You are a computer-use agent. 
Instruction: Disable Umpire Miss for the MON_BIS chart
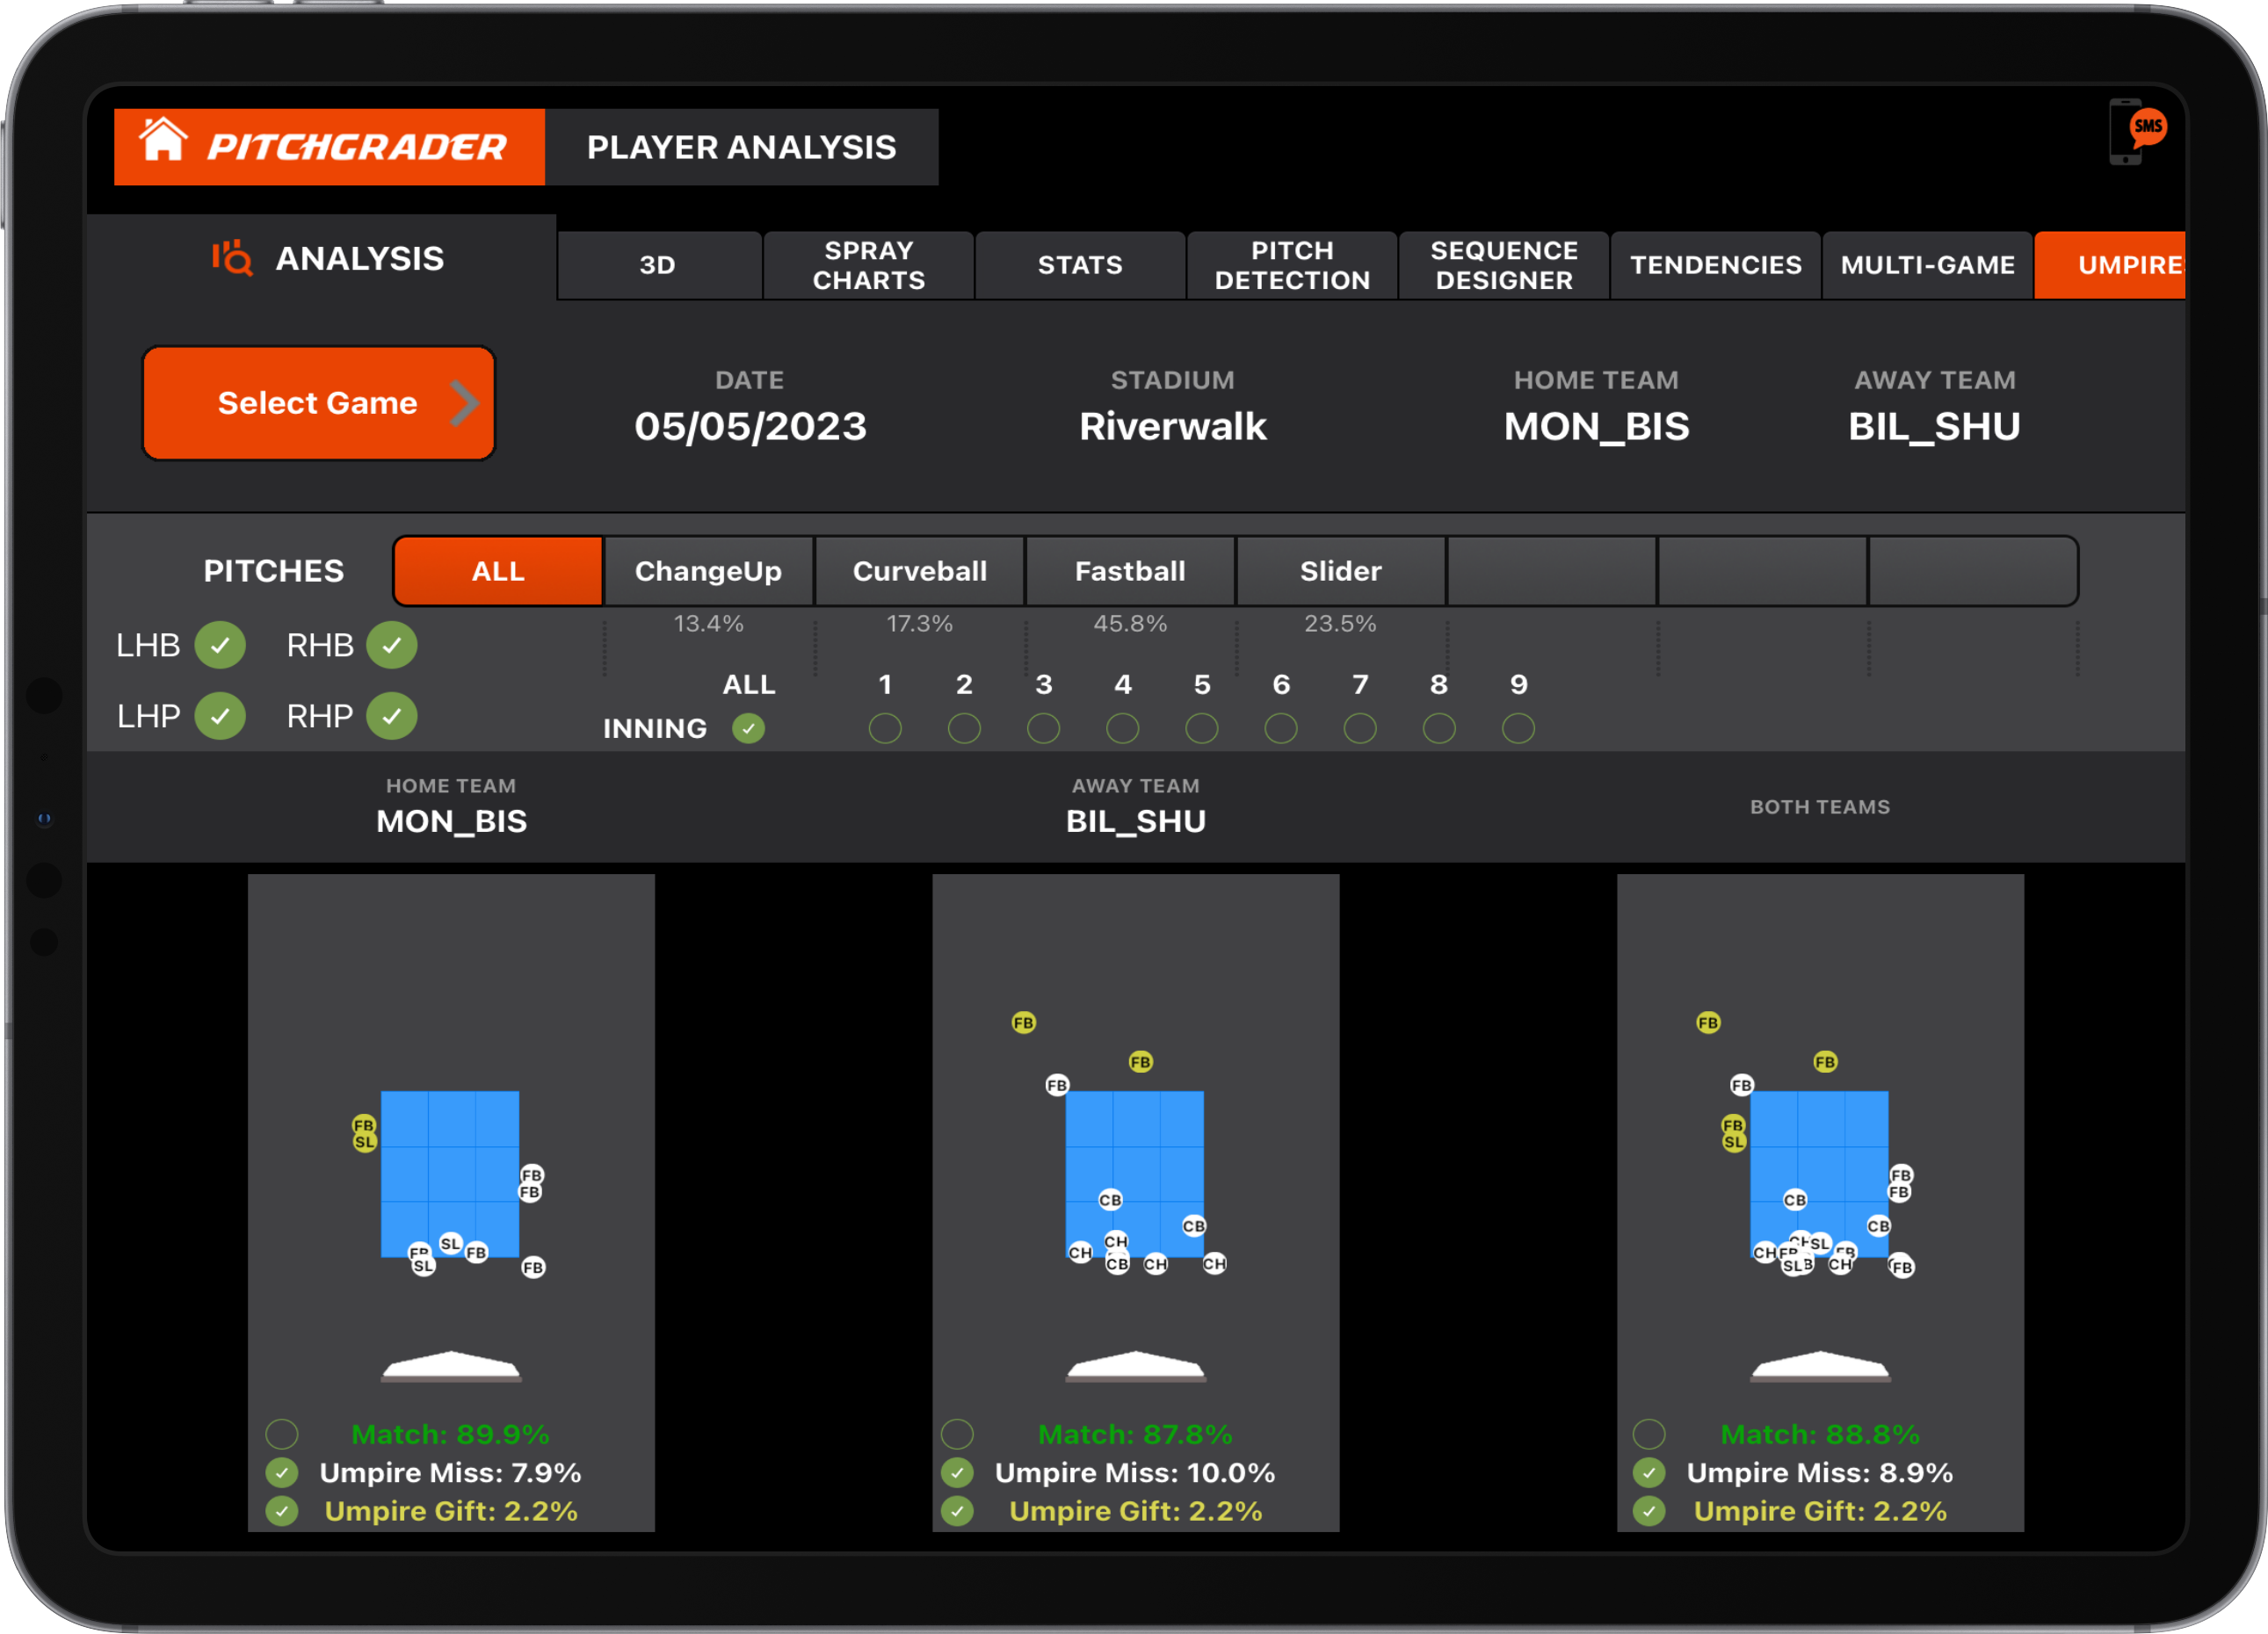tap(282, 1472)
